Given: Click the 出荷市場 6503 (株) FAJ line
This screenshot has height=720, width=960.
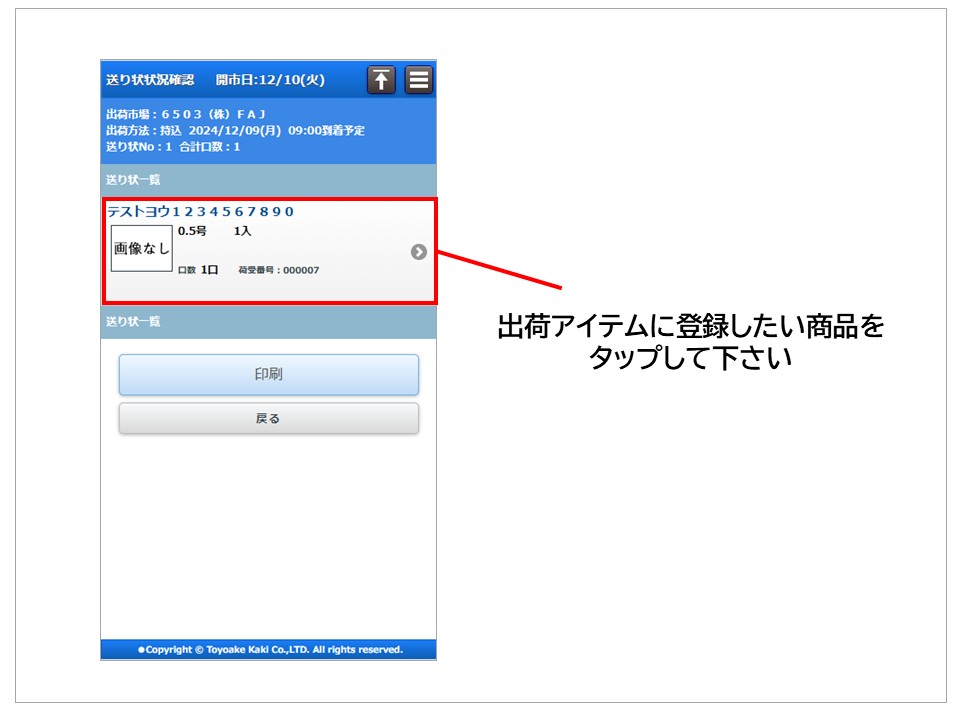Looking at the screenshot, I should (186, 114).
